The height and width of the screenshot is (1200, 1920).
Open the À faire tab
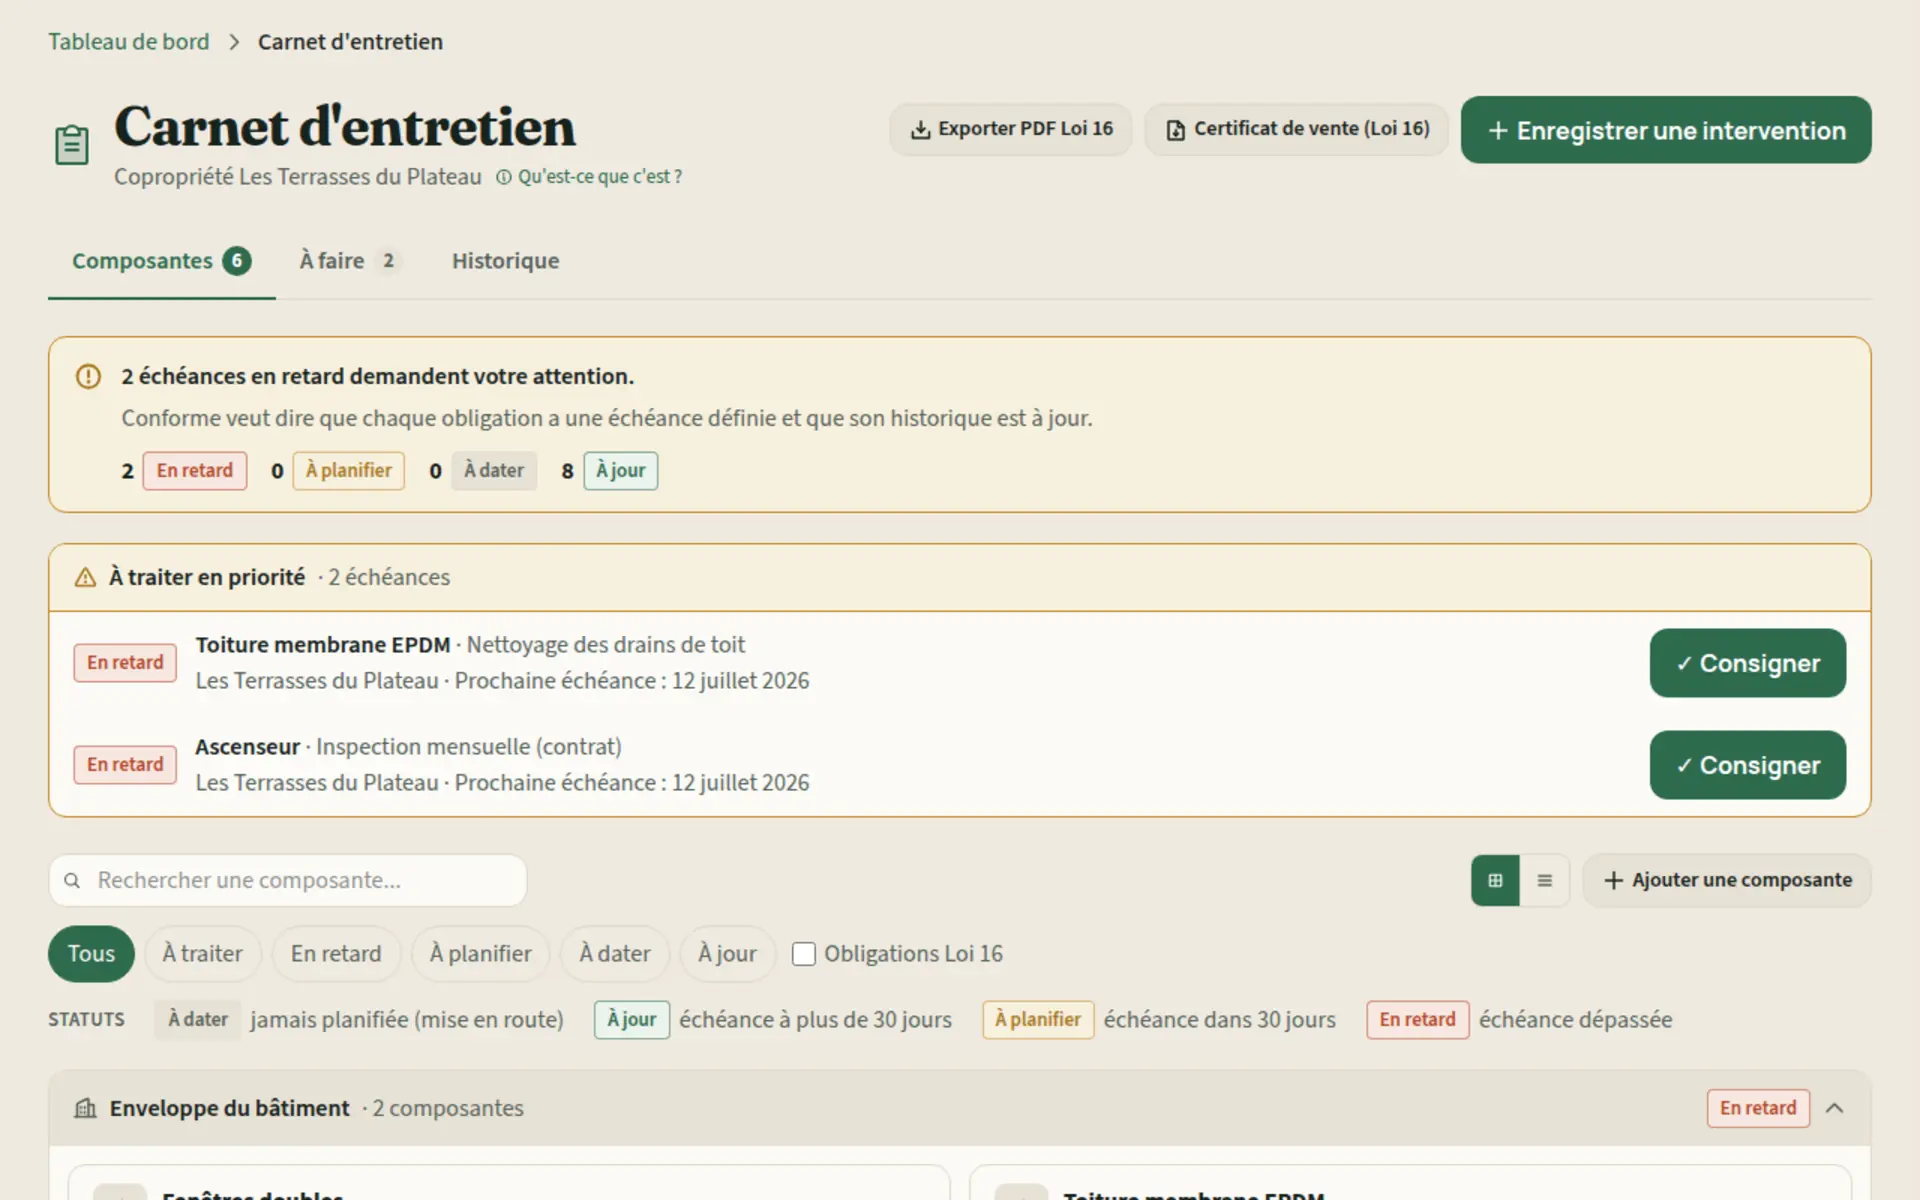[x=350, y=261]
